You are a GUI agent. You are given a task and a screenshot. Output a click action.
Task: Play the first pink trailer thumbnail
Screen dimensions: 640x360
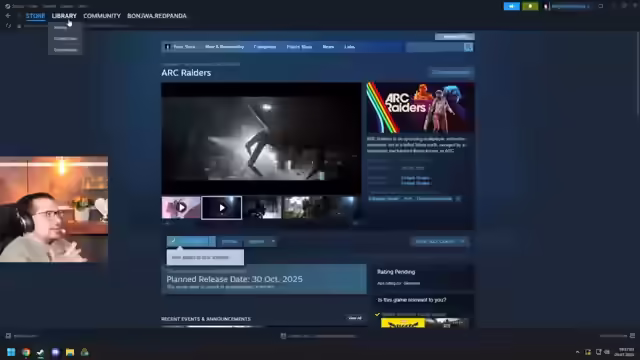point(181,208)
